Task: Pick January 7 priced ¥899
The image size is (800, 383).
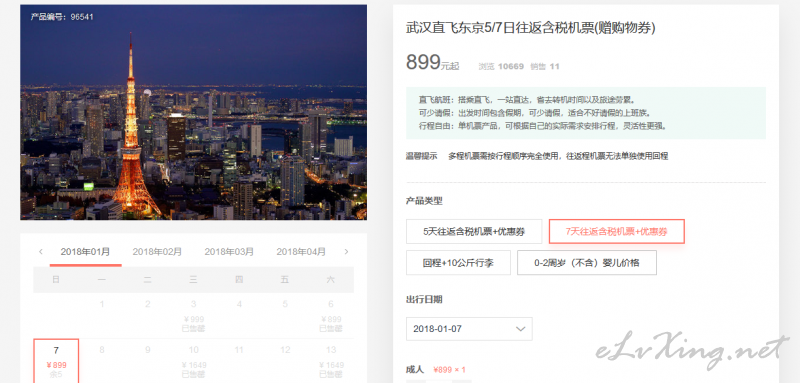Action: pos(56,361)
